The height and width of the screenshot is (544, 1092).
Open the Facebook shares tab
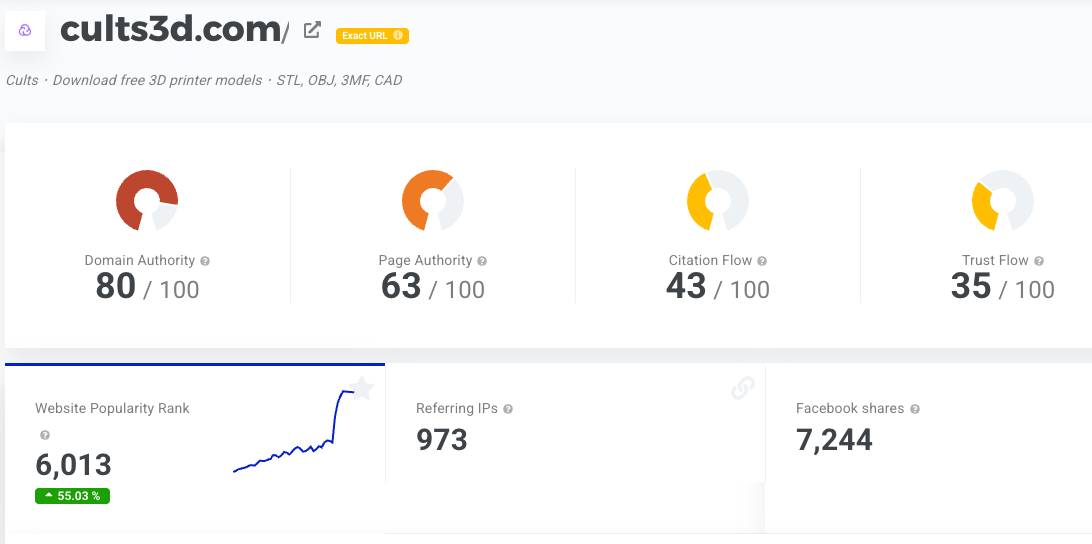point(849,408)
